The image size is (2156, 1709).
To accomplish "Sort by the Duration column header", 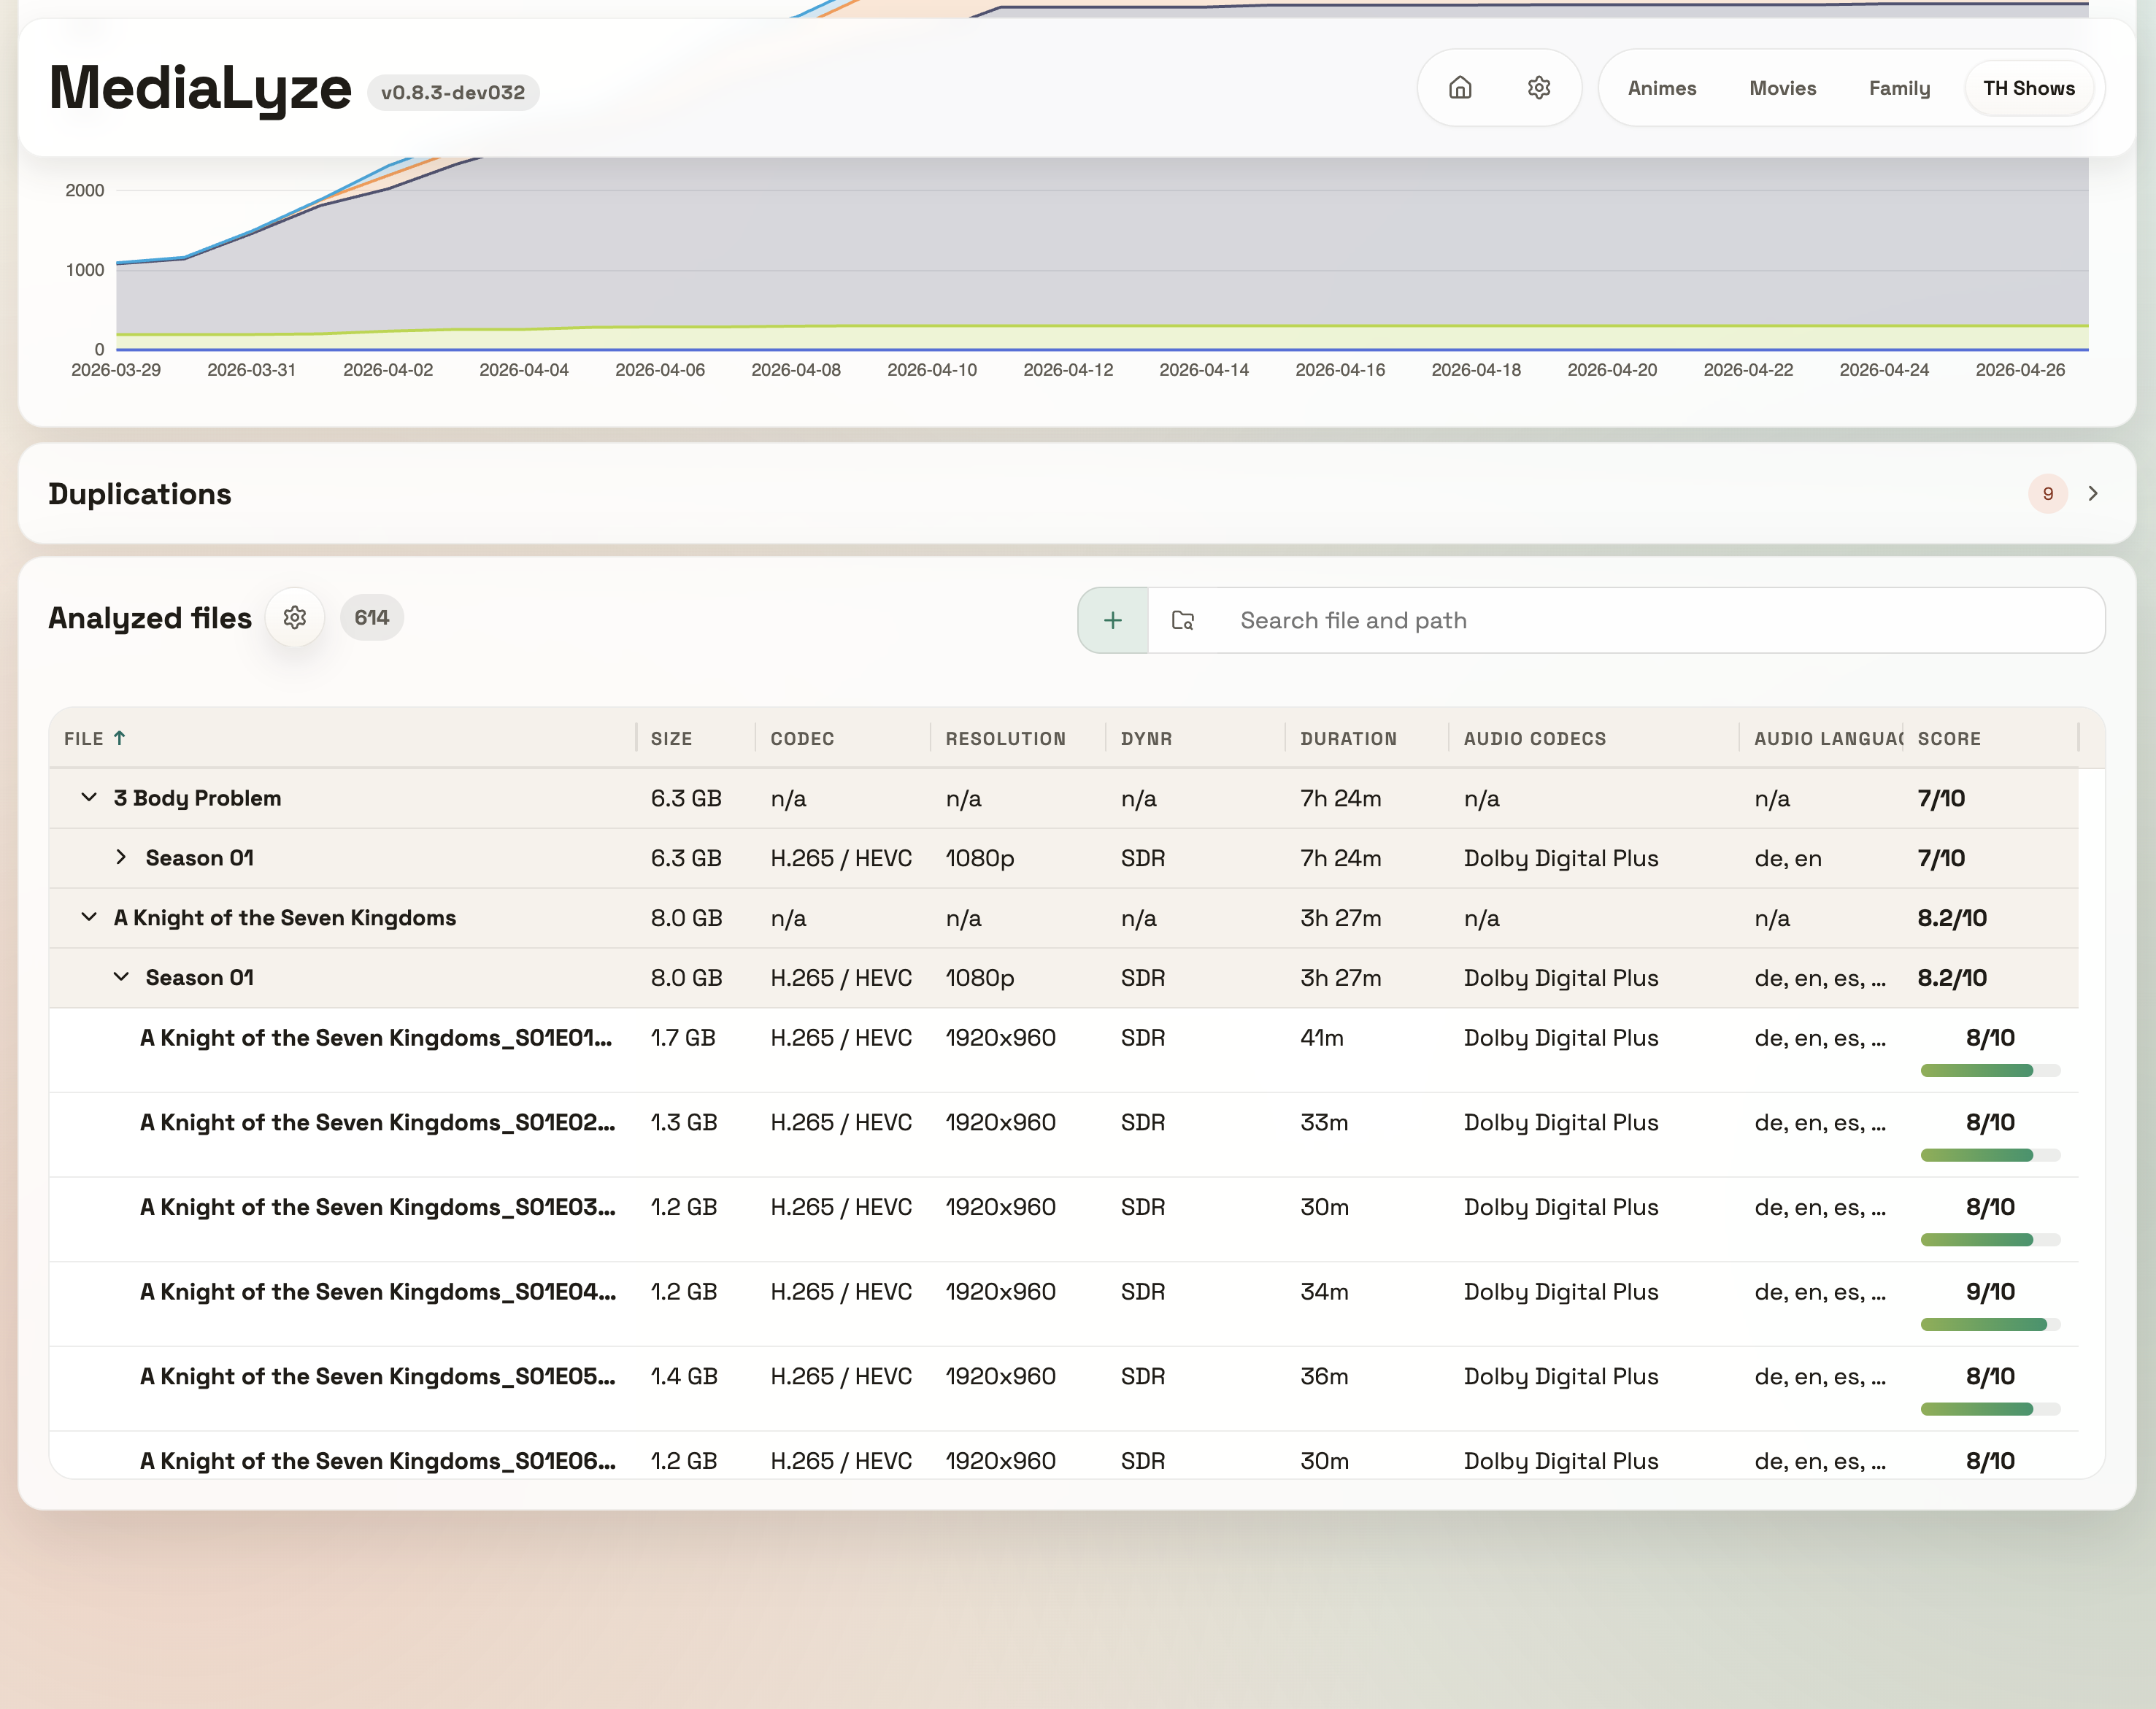I will click(1348, 739).
